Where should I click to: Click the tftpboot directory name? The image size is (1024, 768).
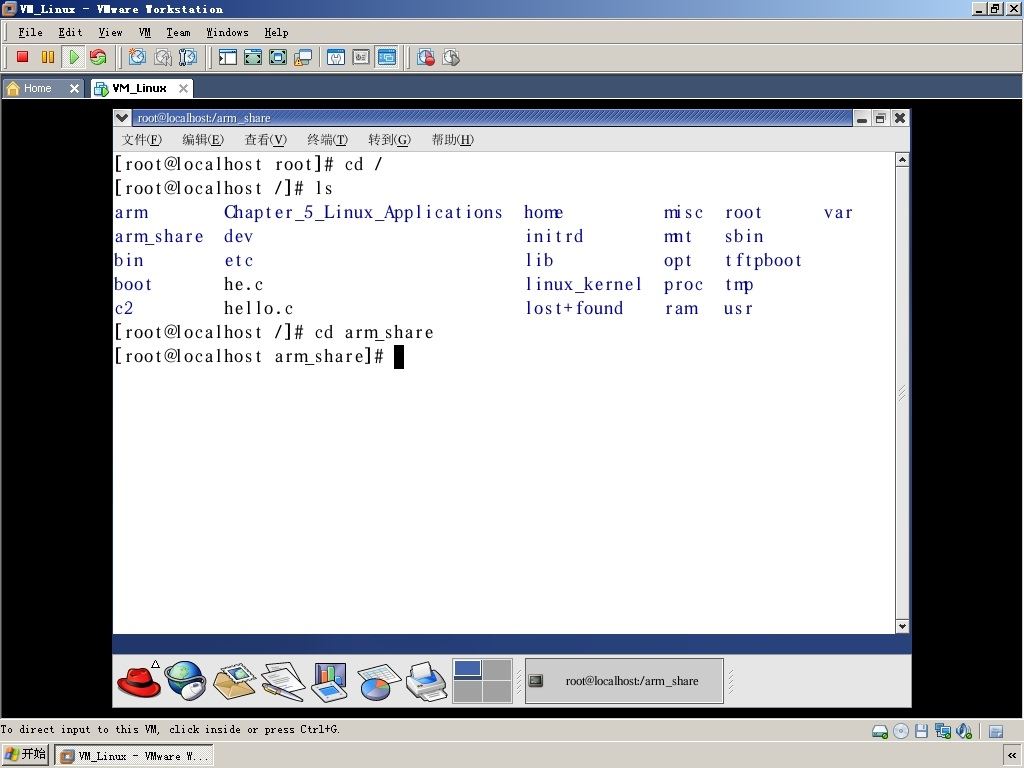(763, 261)
